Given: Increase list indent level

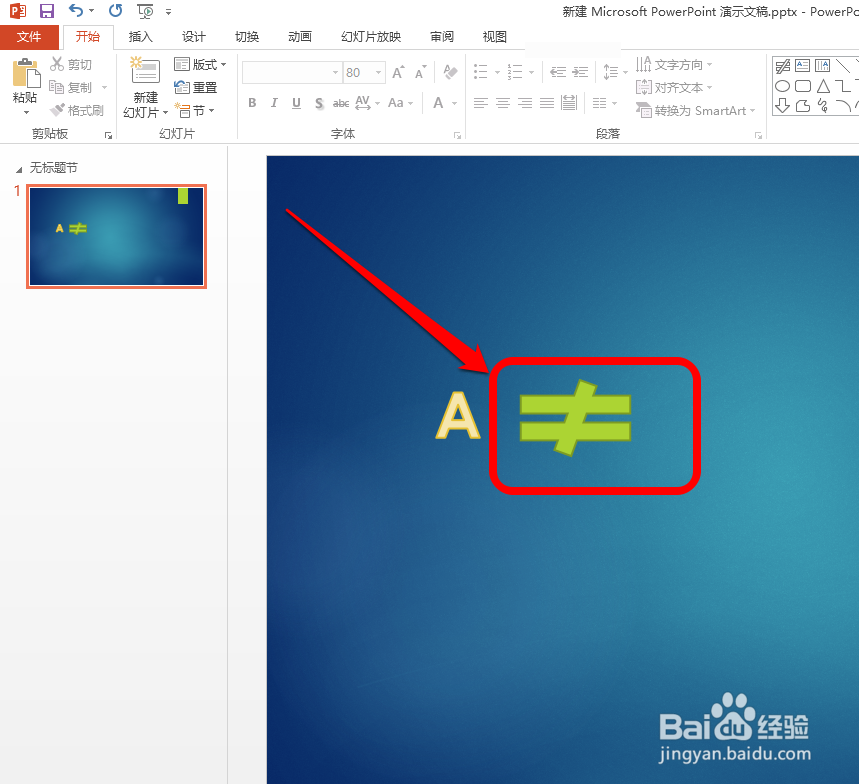Looking at the screenshot, I should coord(580,72).
